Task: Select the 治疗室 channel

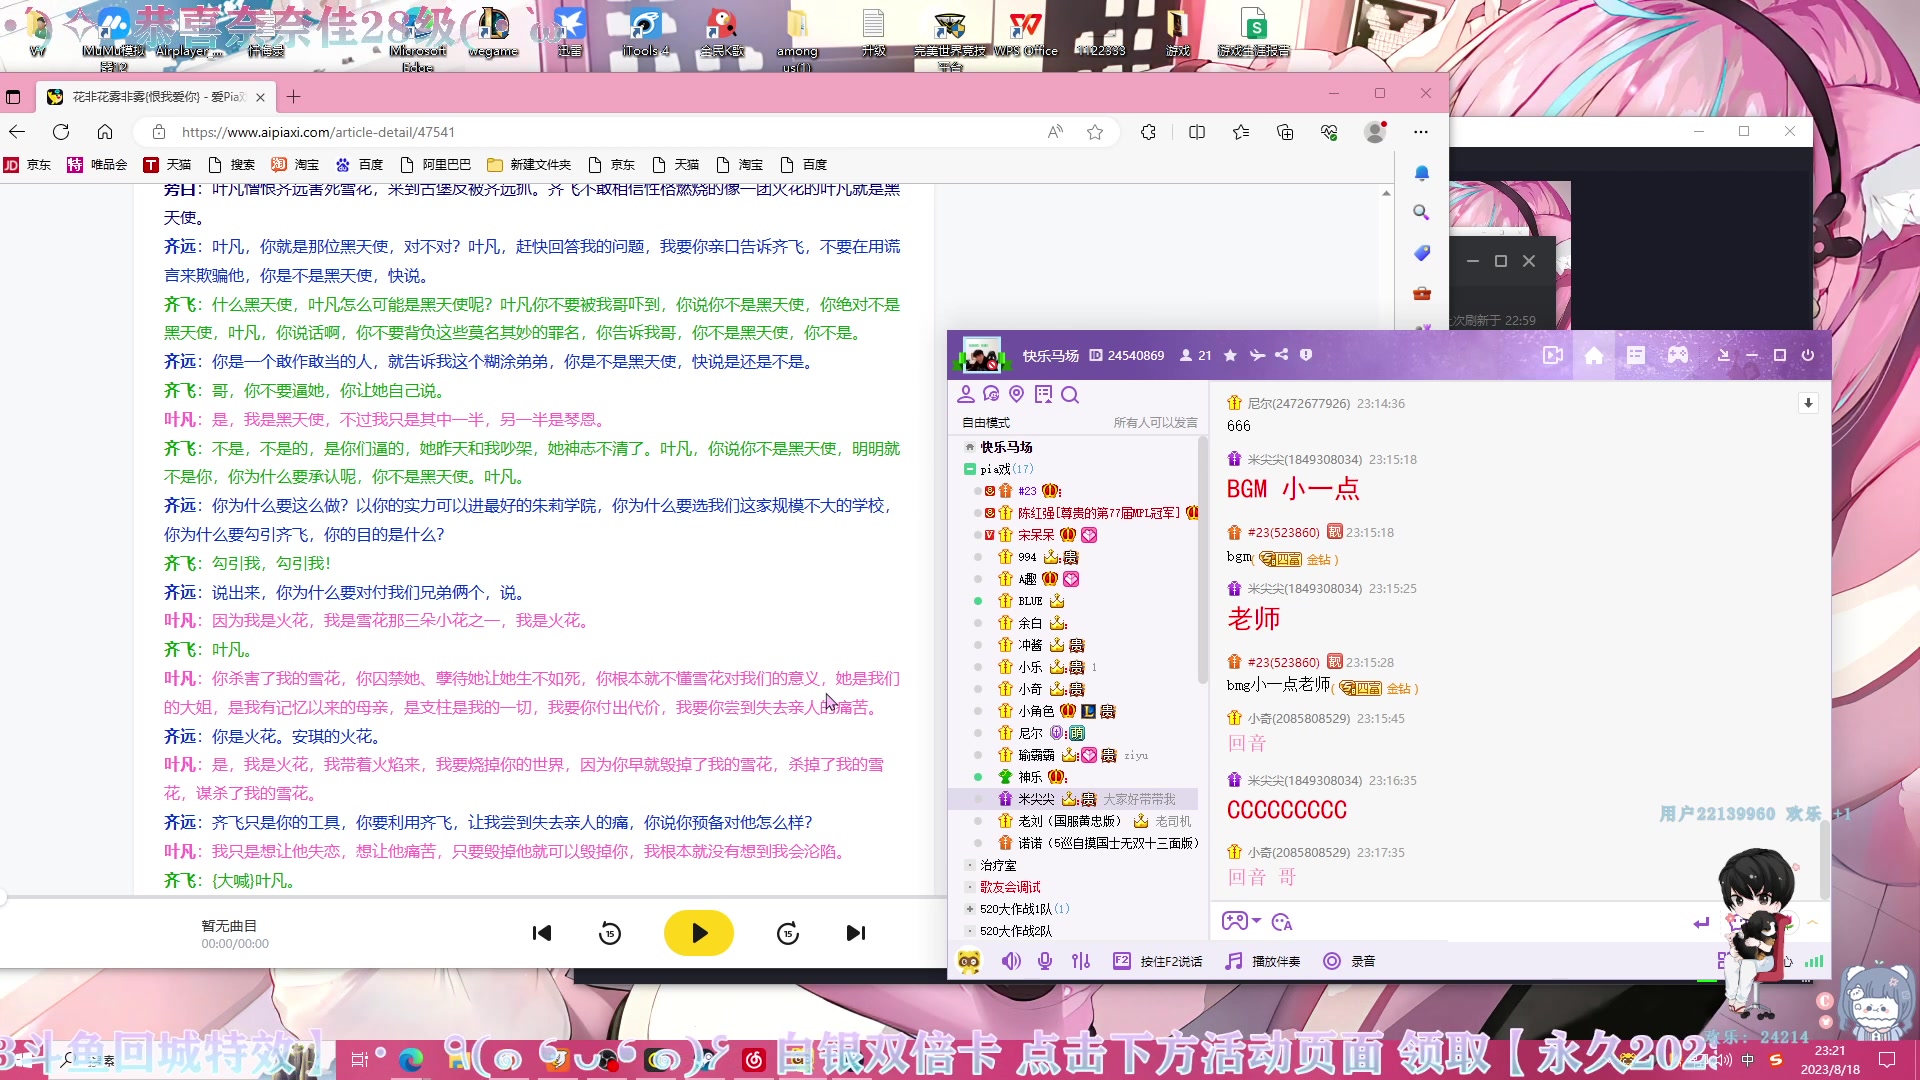Action: click(x=998, y=865)
